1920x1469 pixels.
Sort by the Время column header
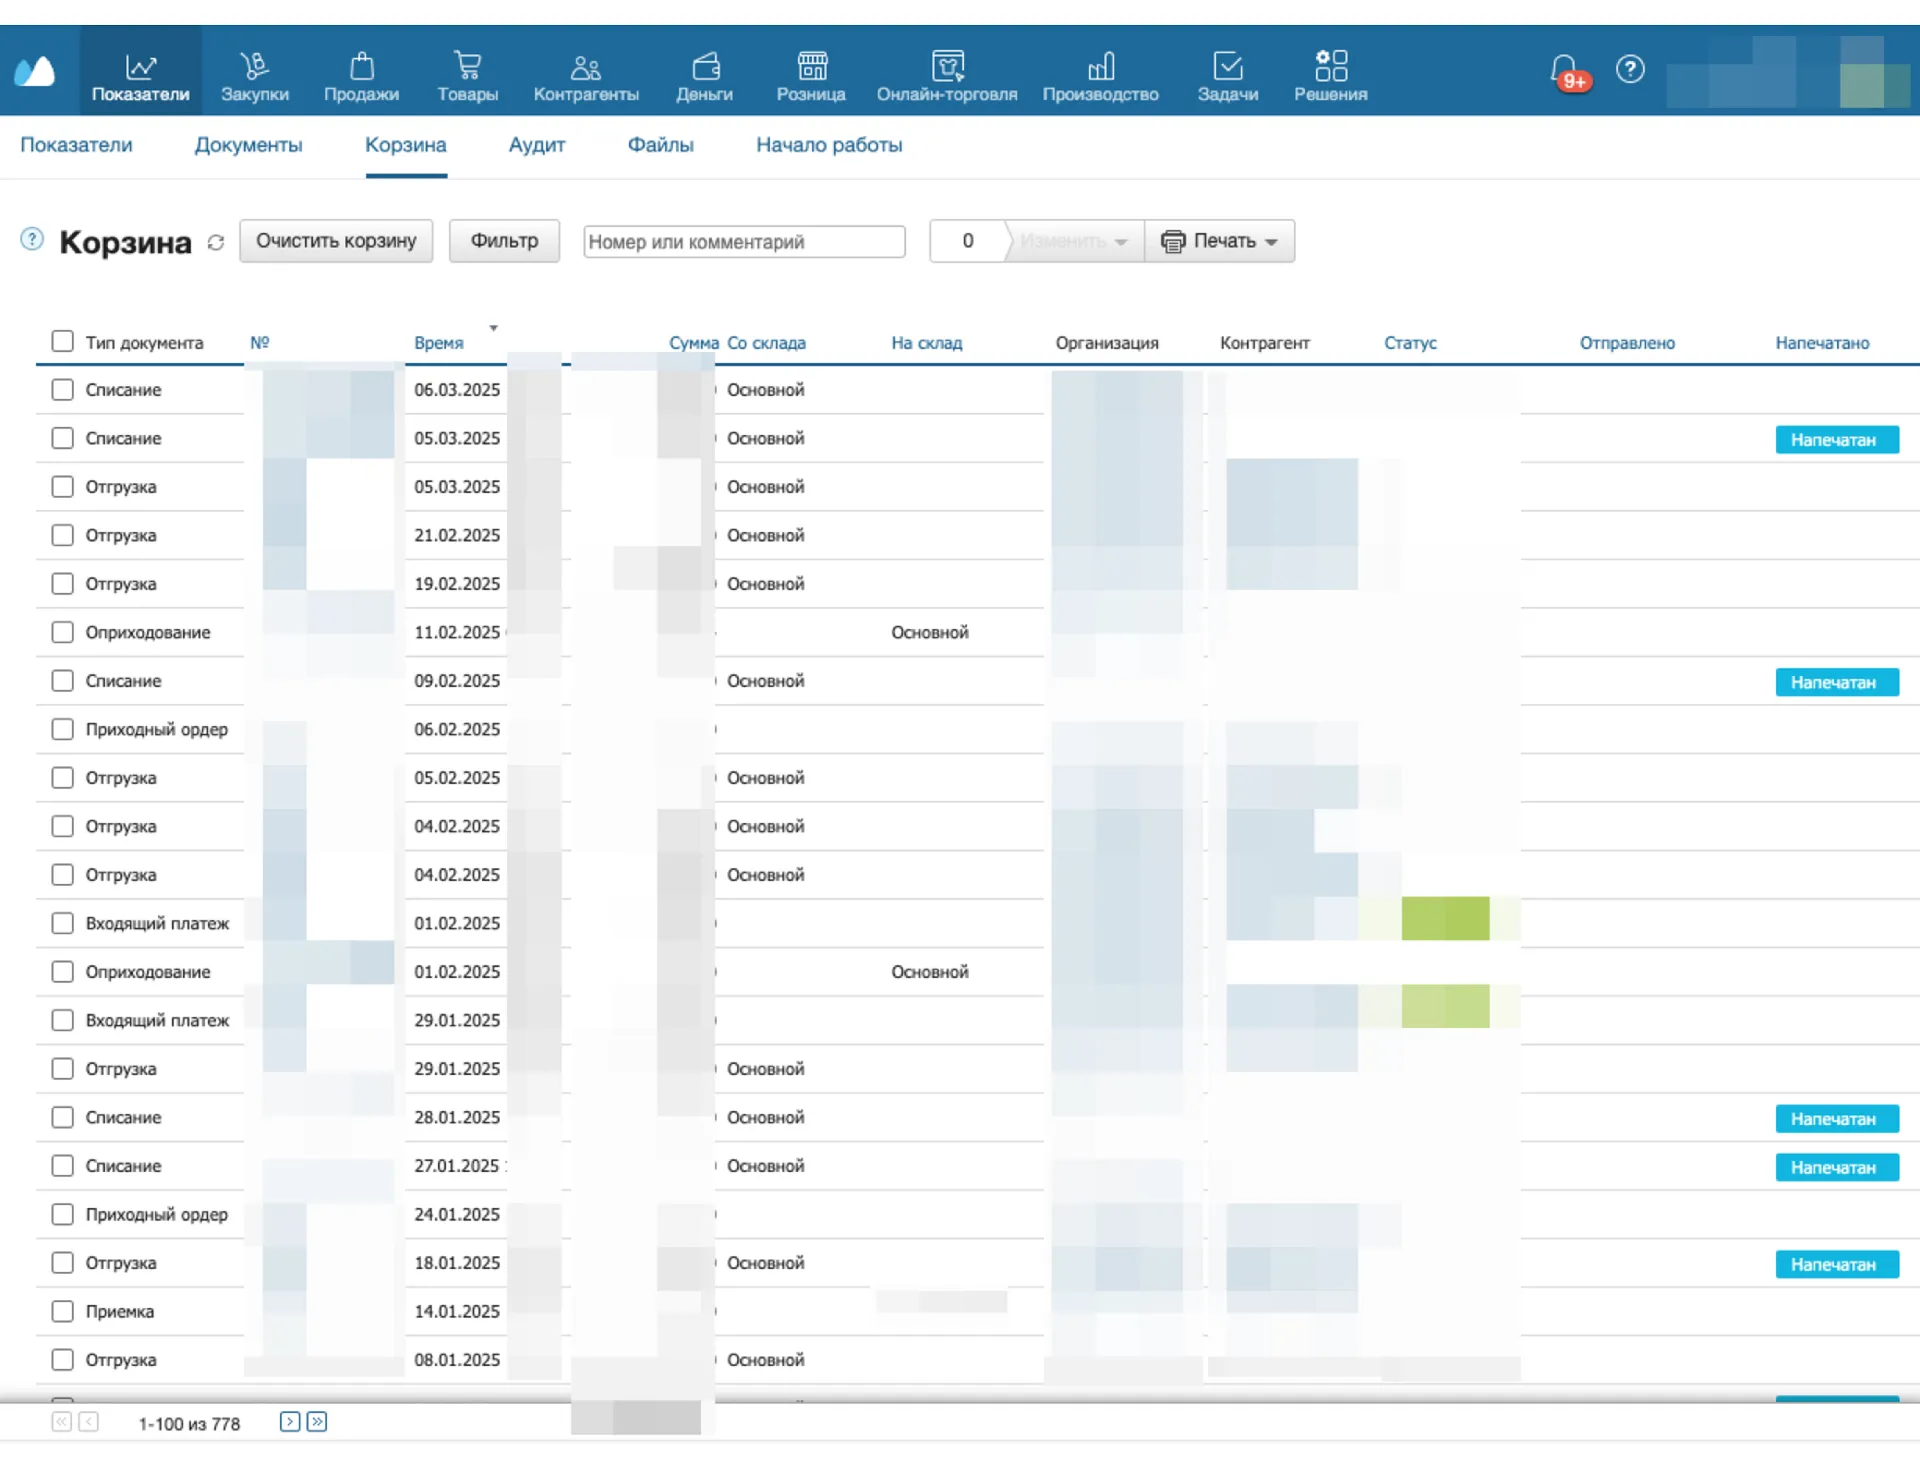(439, 343)
